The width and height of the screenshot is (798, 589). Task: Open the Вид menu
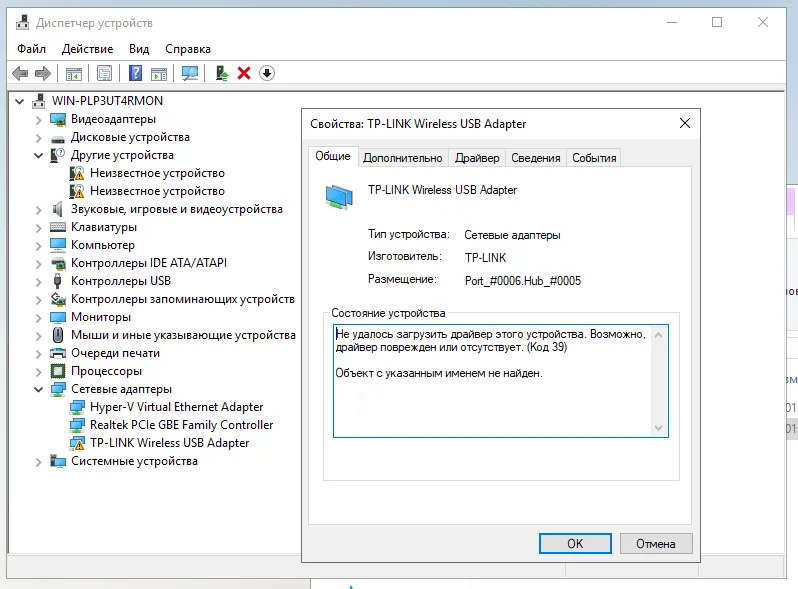point(139,49)
